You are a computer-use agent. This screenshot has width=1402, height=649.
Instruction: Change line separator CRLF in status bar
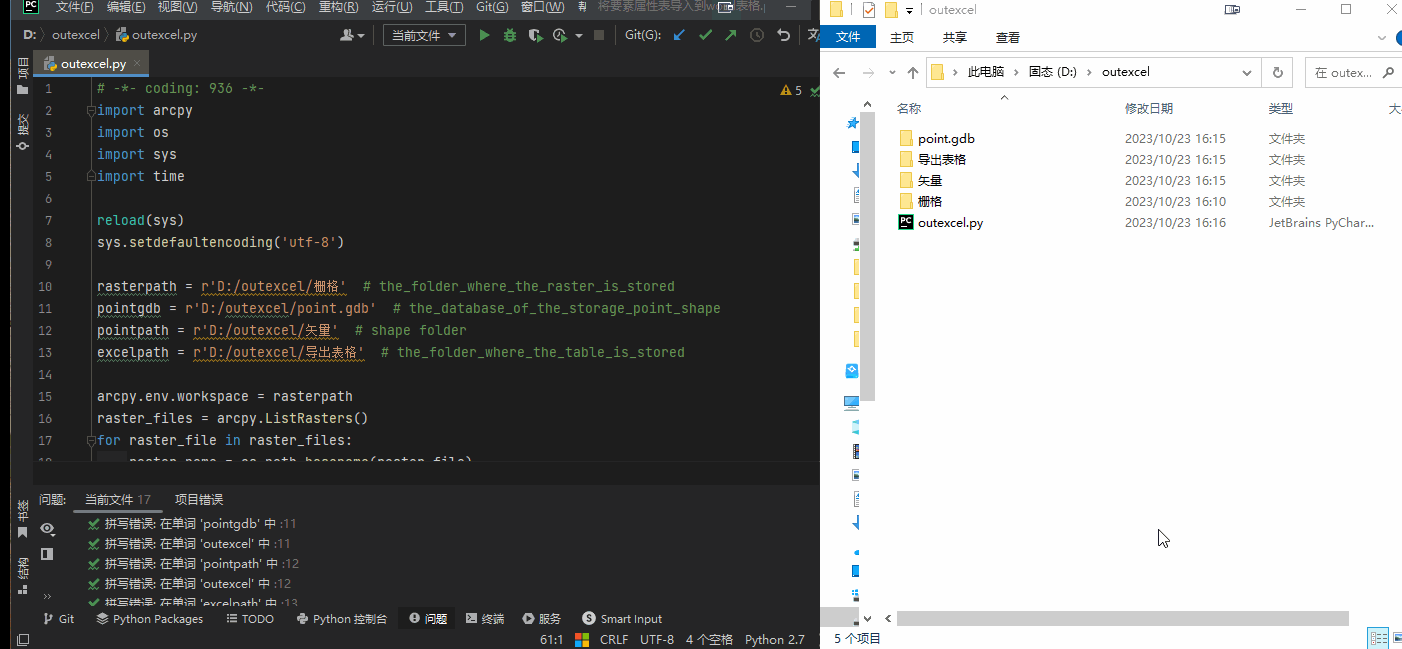[614, 640]
